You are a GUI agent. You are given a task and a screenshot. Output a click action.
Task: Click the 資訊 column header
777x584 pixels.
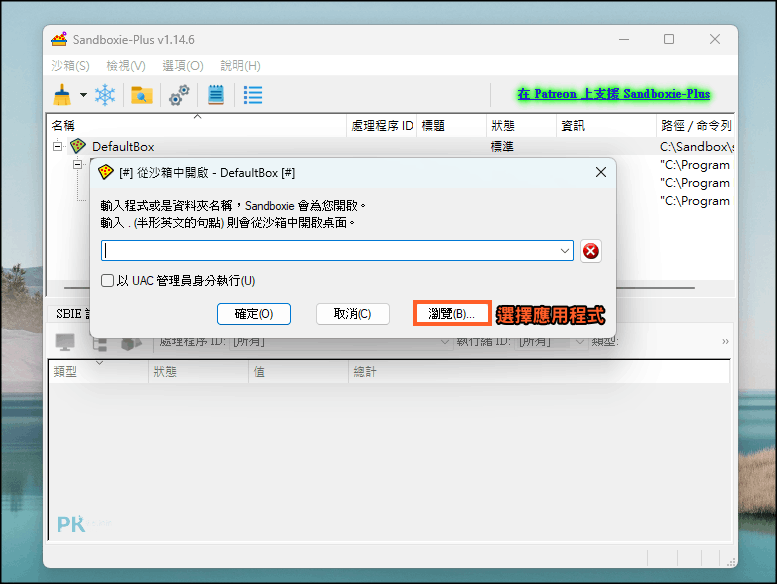[606, 126]
